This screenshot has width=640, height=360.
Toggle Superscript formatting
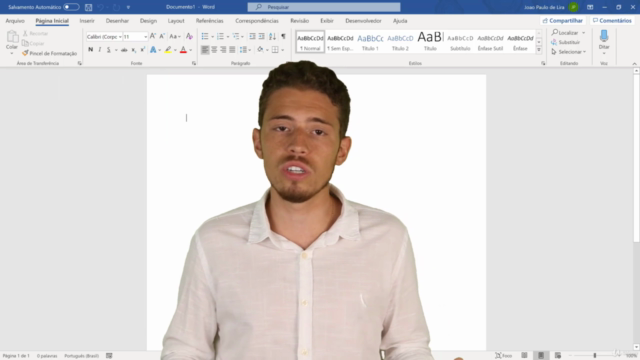click(142, 50)
